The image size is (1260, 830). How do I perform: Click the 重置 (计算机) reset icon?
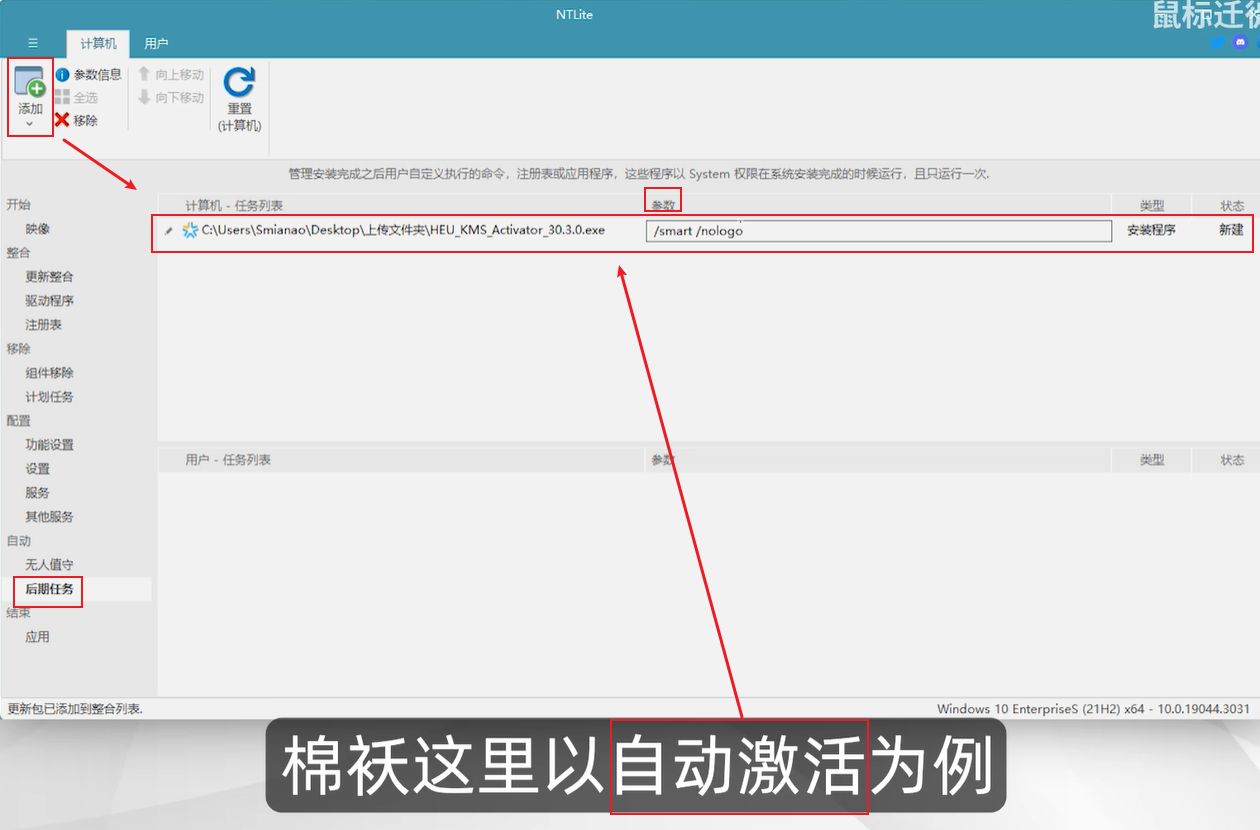point(239,83)
